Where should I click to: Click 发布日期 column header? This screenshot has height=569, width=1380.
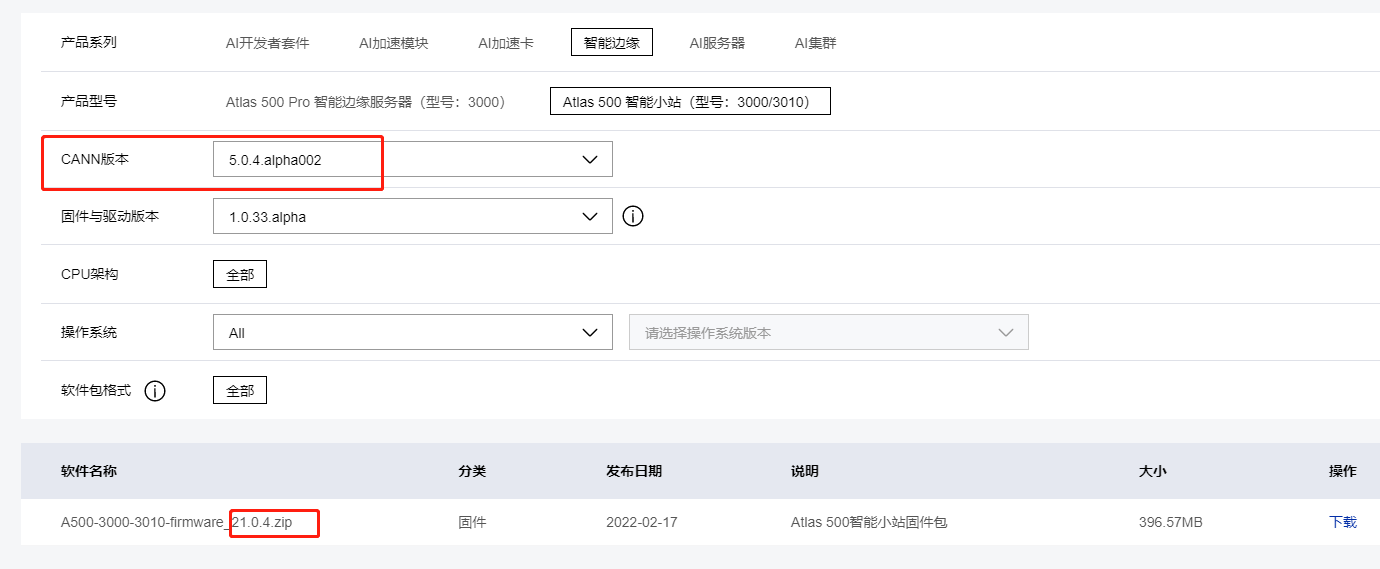633,471
